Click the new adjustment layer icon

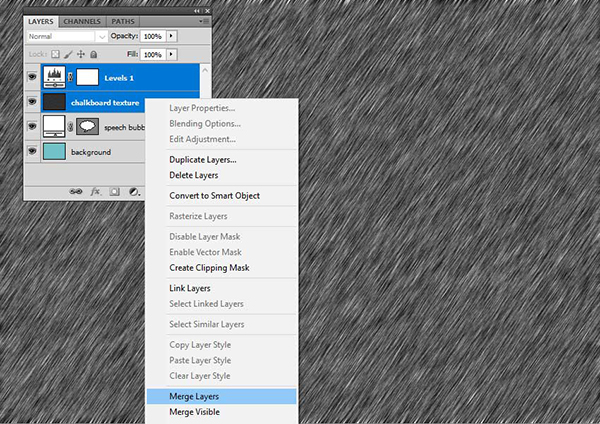pos(134,189)
